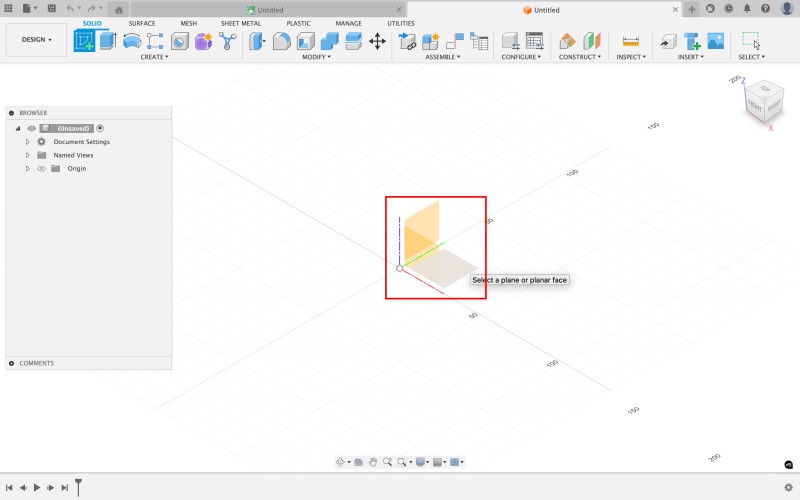Select the Combine tool

coord(330,41)
